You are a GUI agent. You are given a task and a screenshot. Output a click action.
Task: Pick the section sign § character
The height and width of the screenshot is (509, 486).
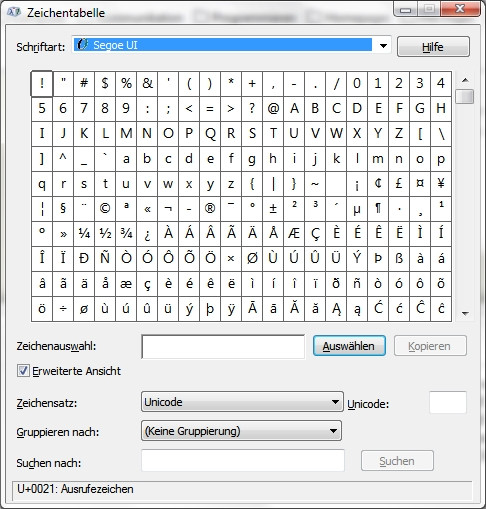(63, 209)
